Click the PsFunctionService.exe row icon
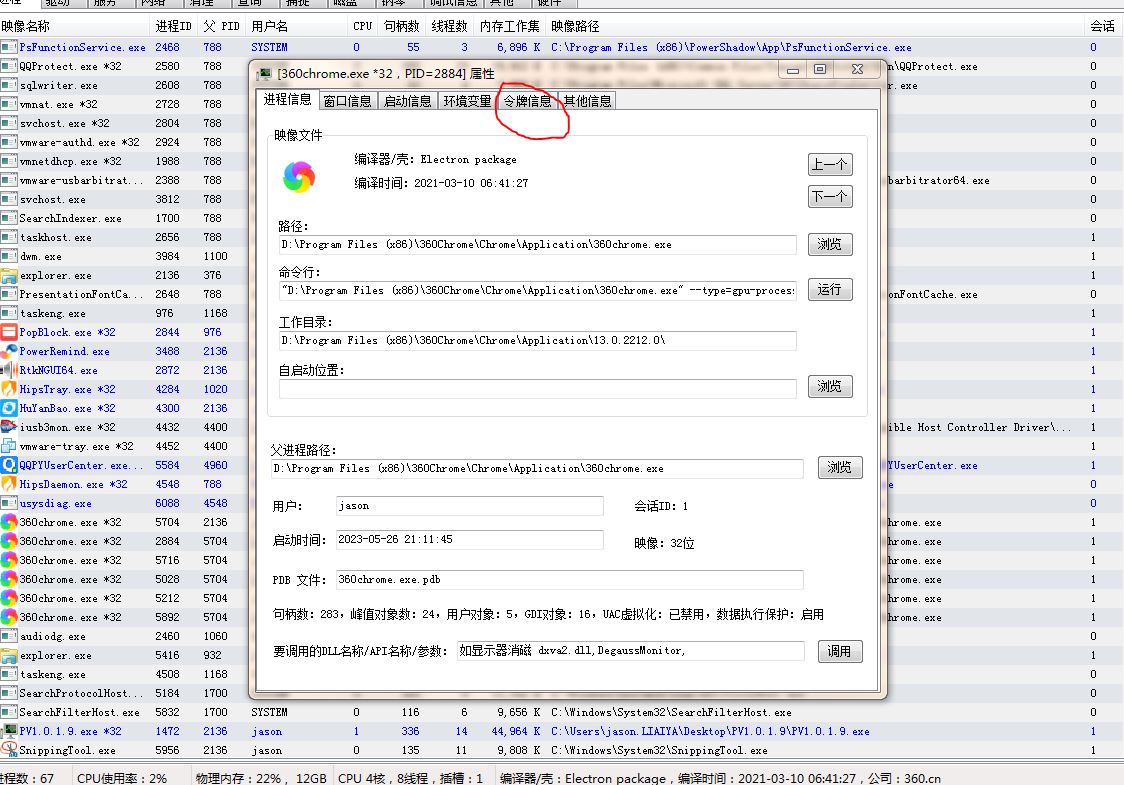The width and height of the screenshot is (1124, 785). 9,47
